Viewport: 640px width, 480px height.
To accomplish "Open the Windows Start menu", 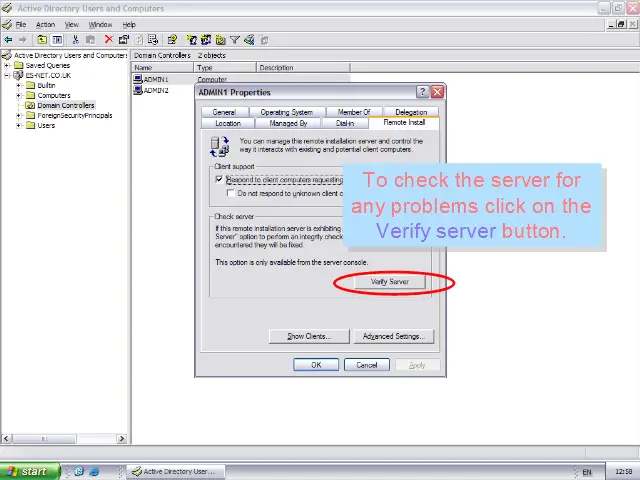I will tap(29, 471).
